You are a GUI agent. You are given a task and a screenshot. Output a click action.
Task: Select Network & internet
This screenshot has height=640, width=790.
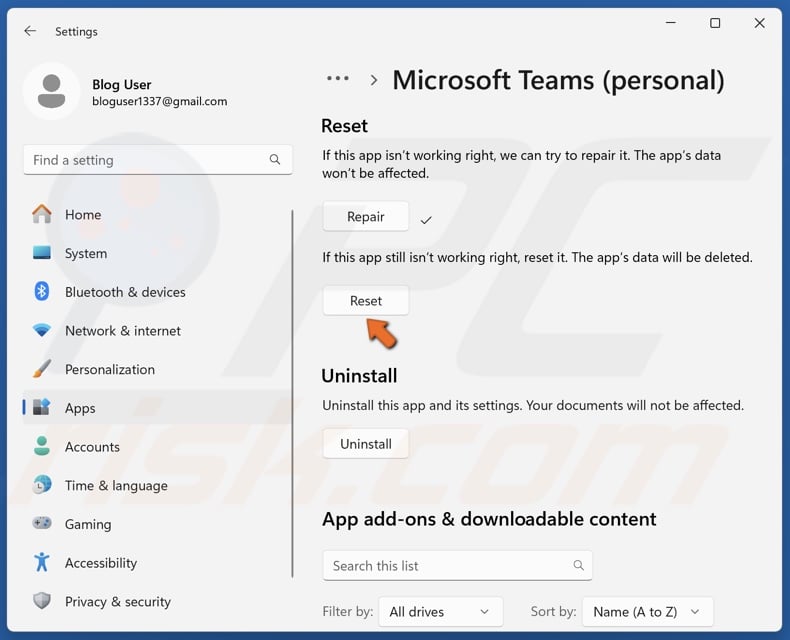pyautogui.click(x=156, y=331)
